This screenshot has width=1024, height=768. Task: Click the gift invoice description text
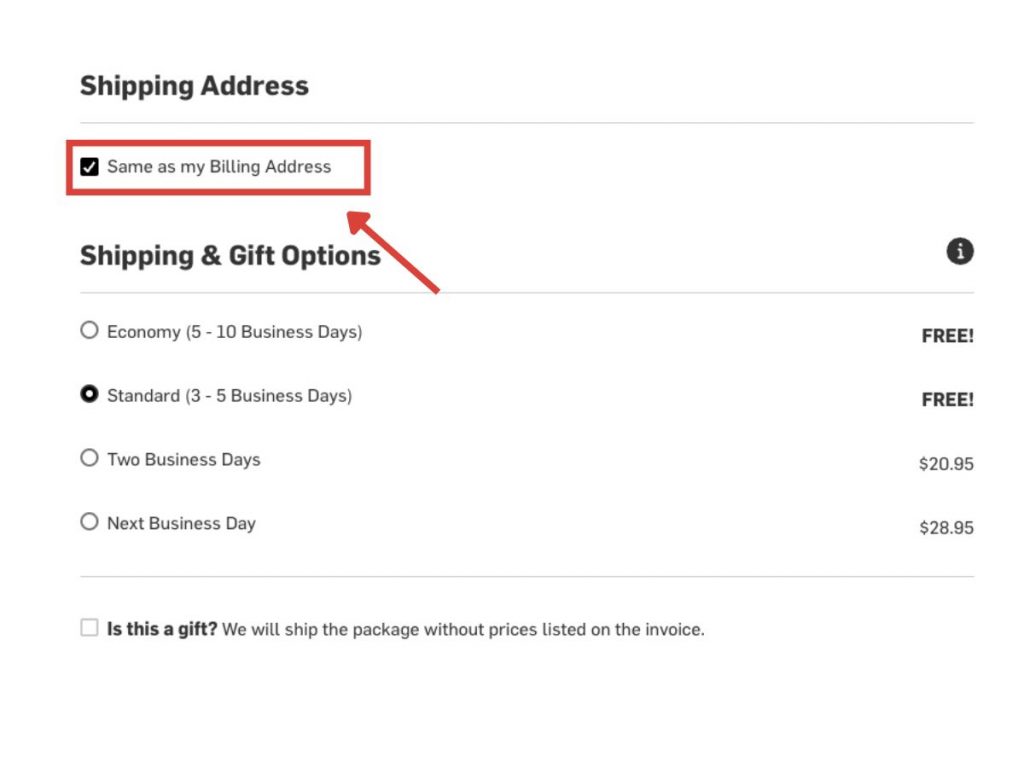click(463, 630)
